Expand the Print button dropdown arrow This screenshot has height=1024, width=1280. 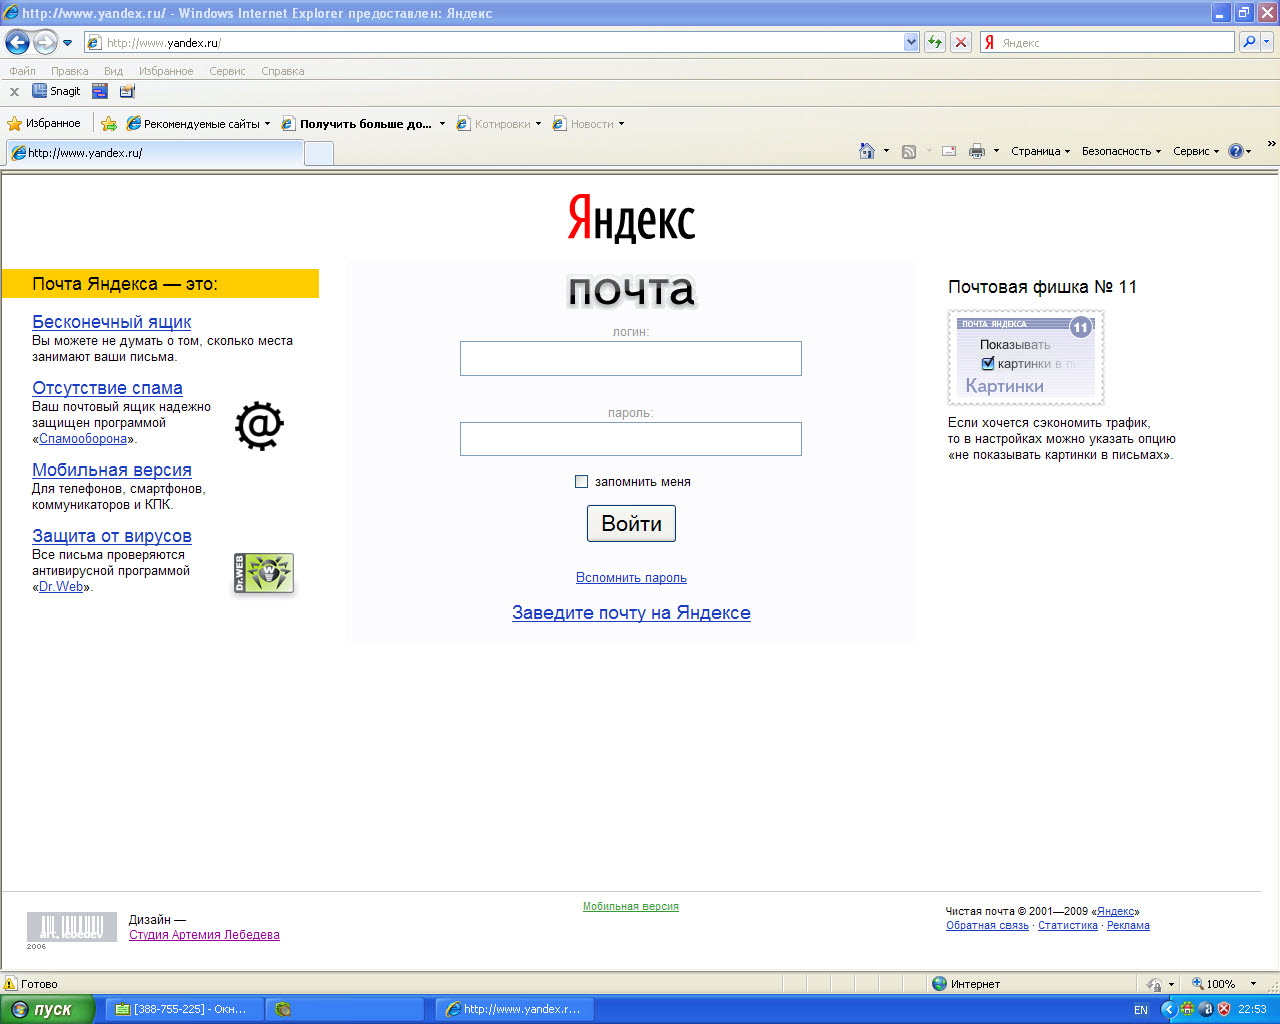[996, 151]
